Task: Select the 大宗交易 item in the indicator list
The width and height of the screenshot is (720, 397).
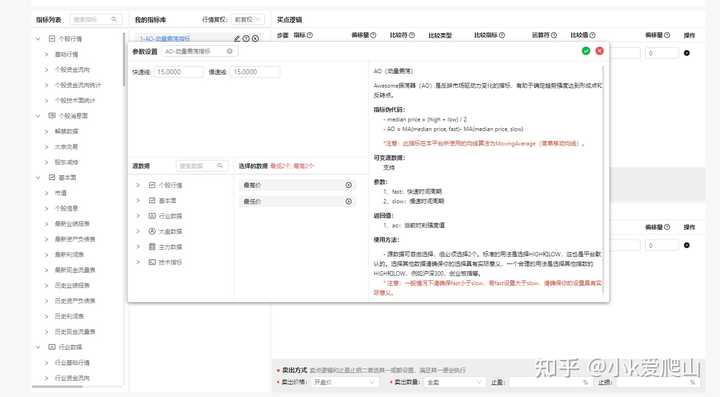Action: [66, 147]
